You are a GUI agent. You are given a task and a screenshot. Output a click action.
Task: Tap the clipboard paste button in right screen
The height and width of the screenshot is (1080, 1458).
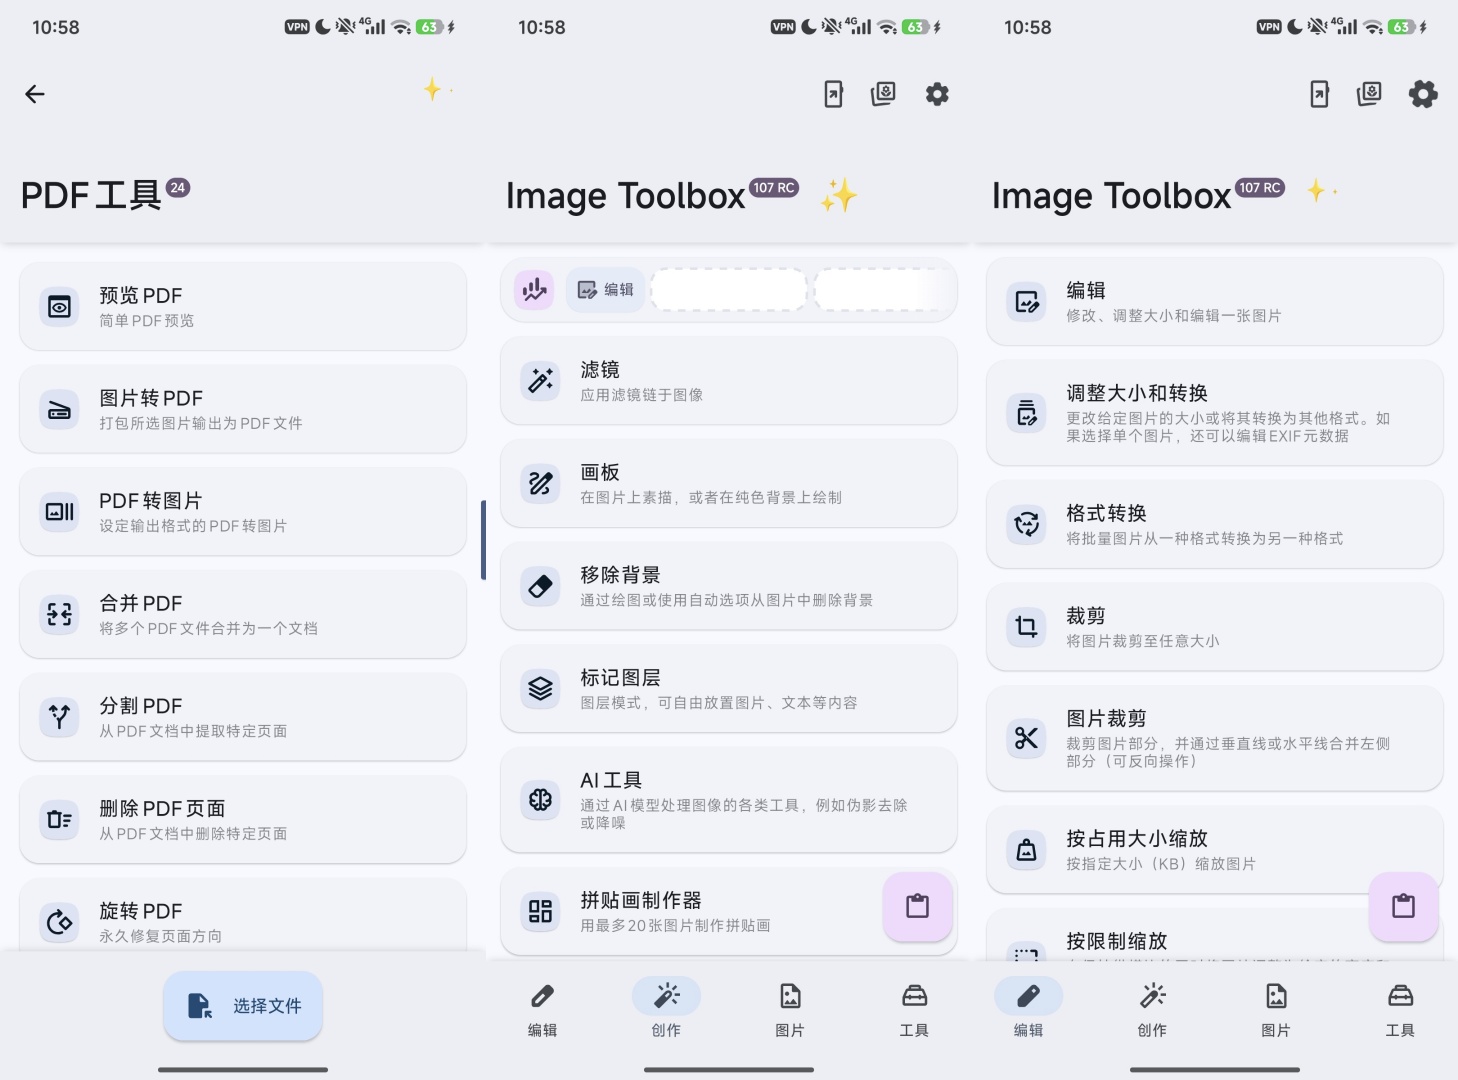point(1403,907)
